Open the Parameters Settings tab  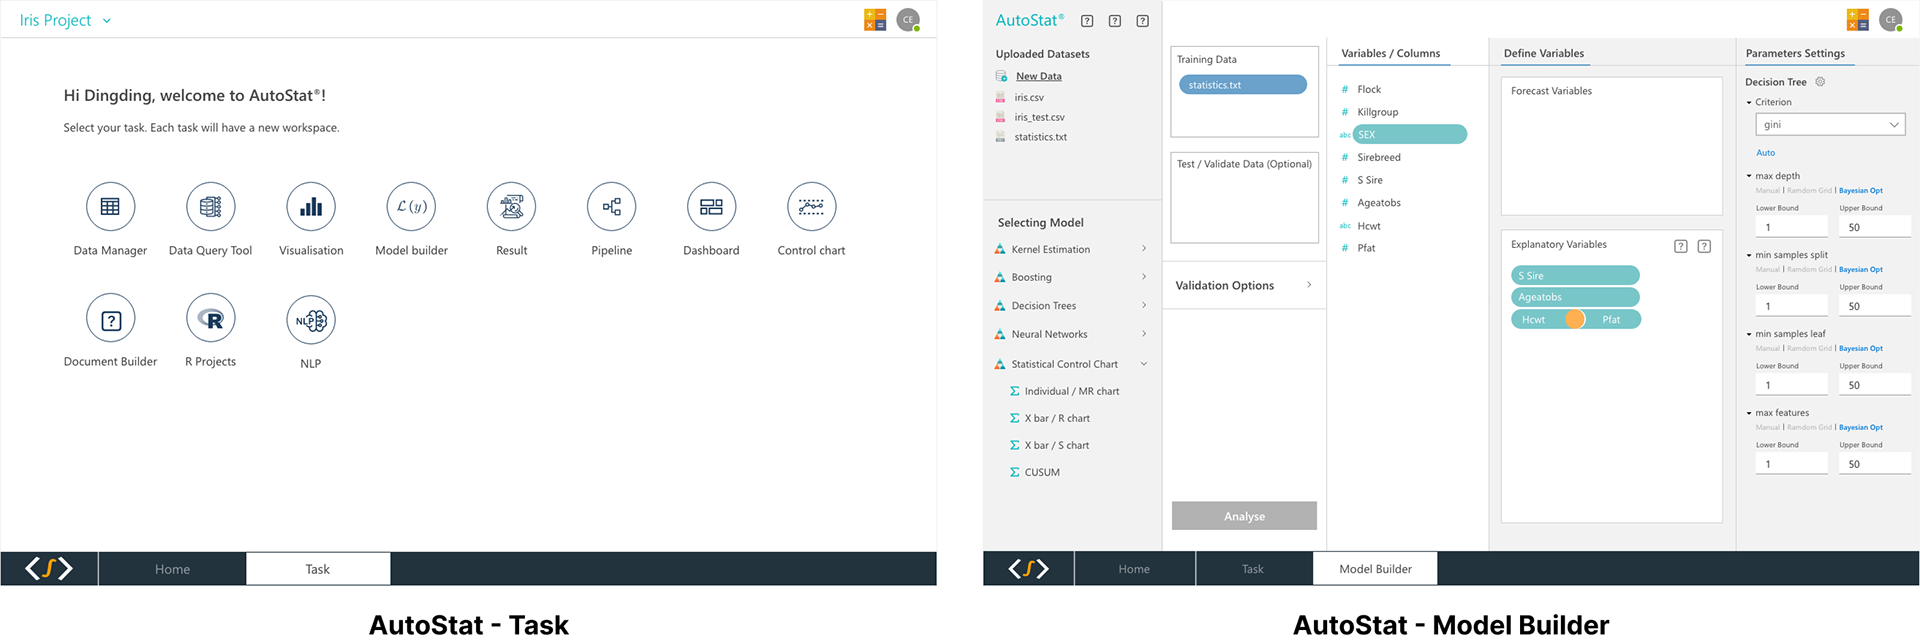coord(1795,54)
